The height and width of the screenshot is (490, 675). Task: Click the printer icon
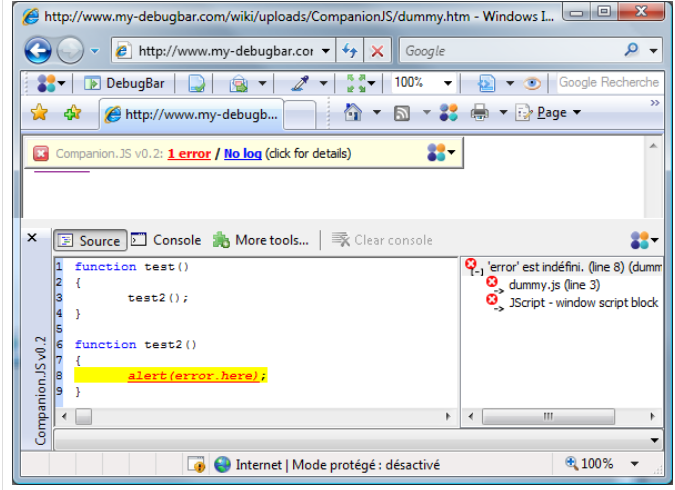coord(479,113)
